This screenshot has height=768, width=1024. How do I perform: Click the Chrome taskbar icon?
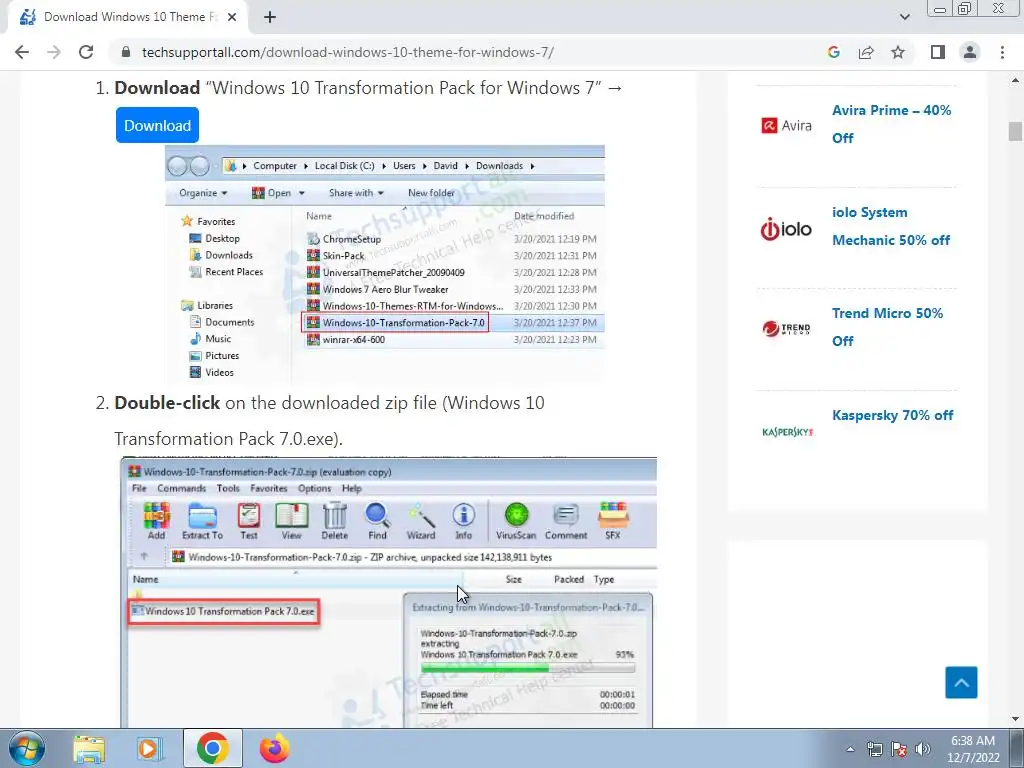click(x=212, y=748)
